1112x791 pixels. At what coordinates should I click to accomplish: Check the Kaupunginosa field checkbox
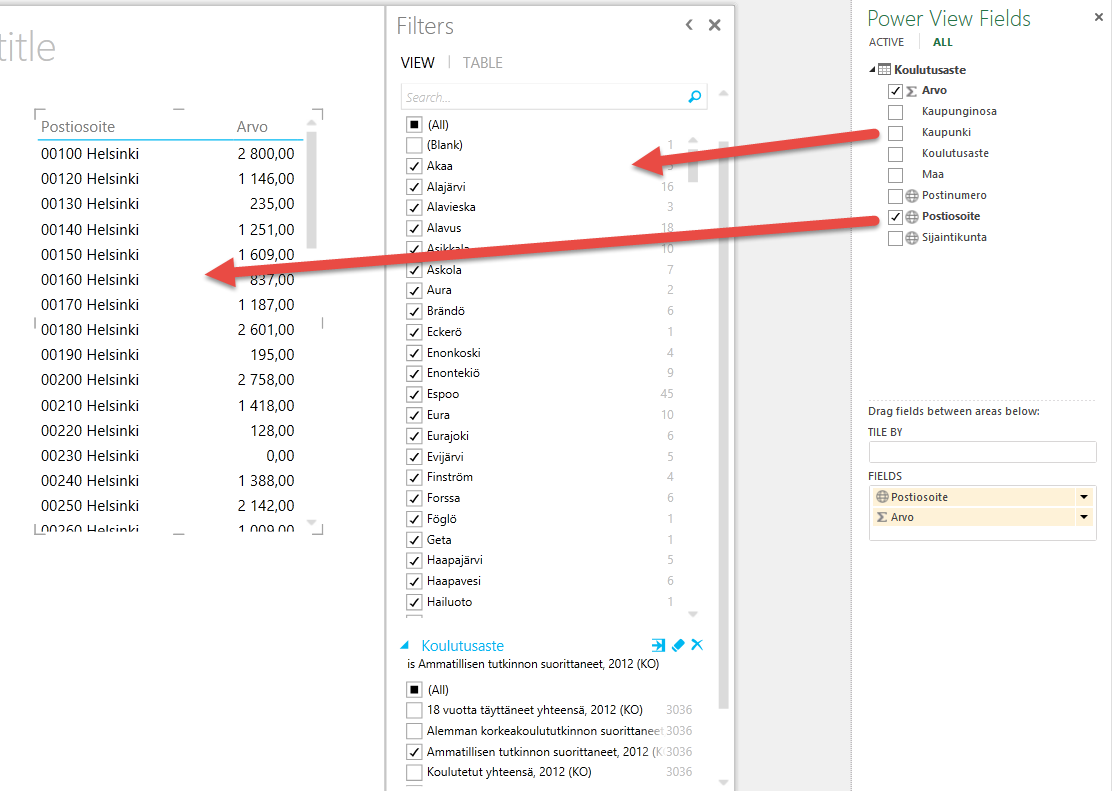(x=895, y=112)
